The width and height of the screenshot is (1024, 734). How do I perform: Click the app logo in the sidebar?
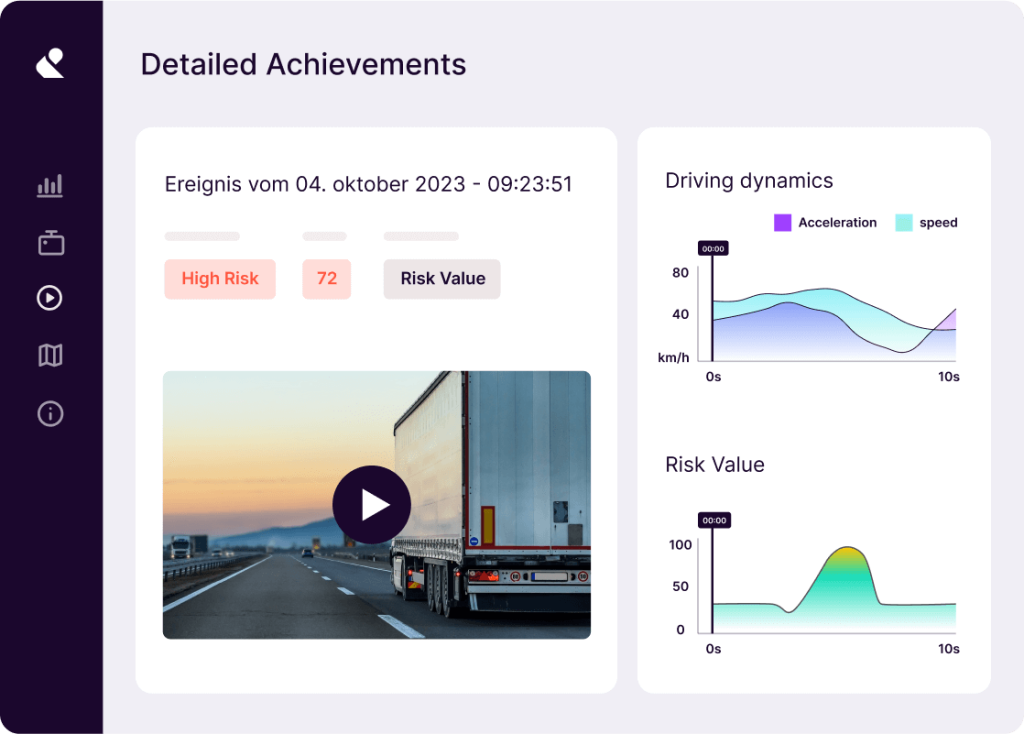[x=50, y=63]
